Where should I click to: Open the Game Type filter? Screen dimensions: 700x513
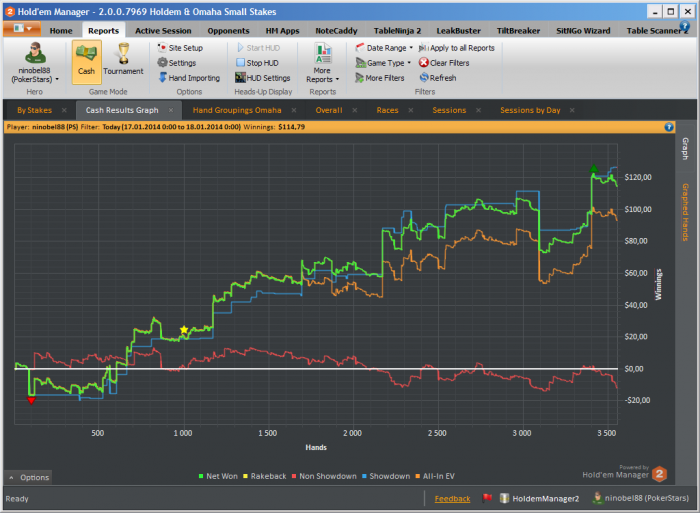[x=383, y=63]
